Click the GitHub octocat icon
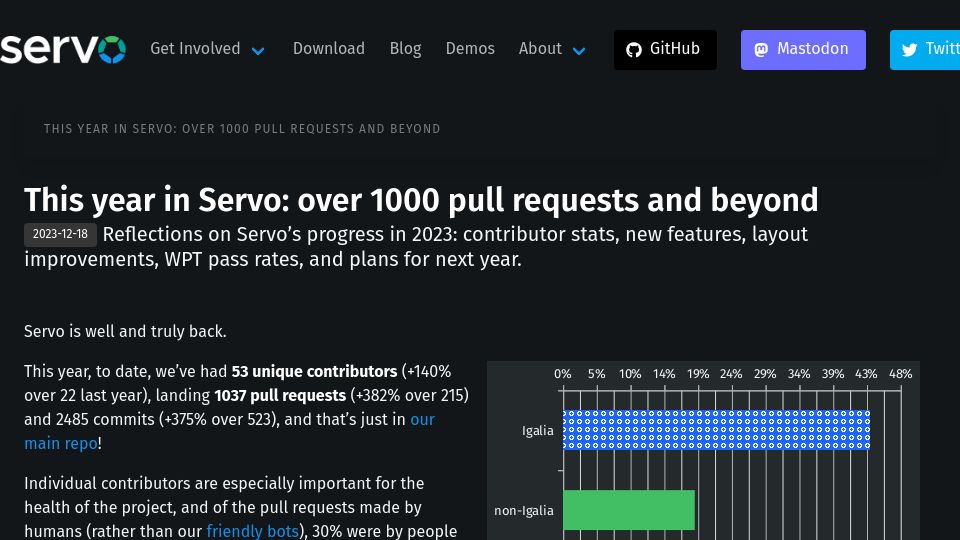 point(634,50)
